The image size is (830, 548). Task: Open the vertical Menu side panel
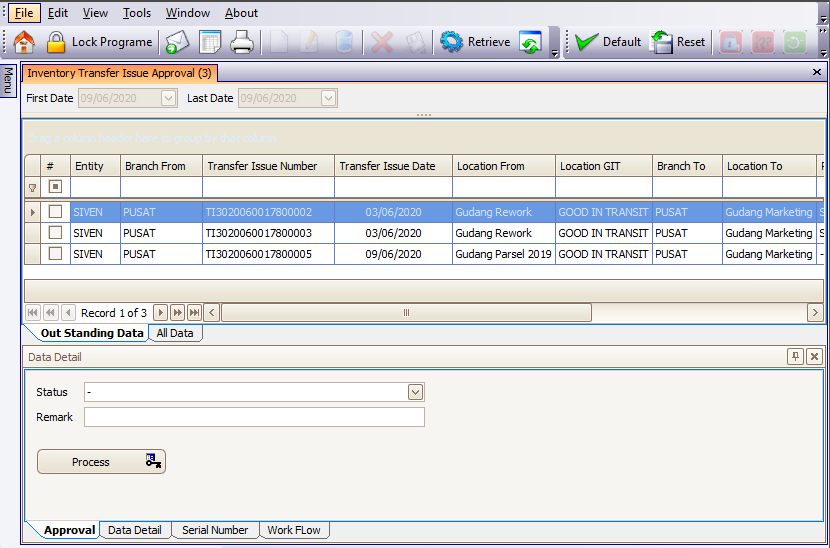(x=8, y=81)
